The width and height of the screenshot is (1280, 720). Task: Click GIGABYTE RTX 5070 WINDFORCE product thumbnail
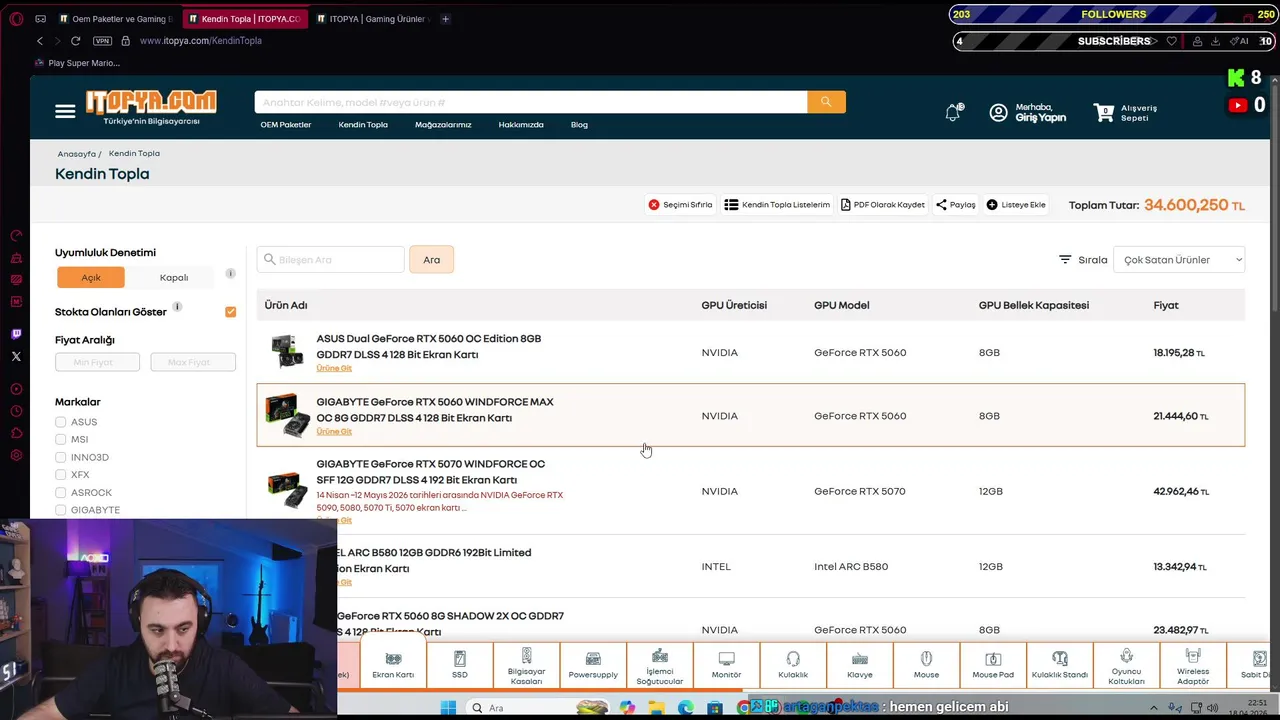coord(288,490)
